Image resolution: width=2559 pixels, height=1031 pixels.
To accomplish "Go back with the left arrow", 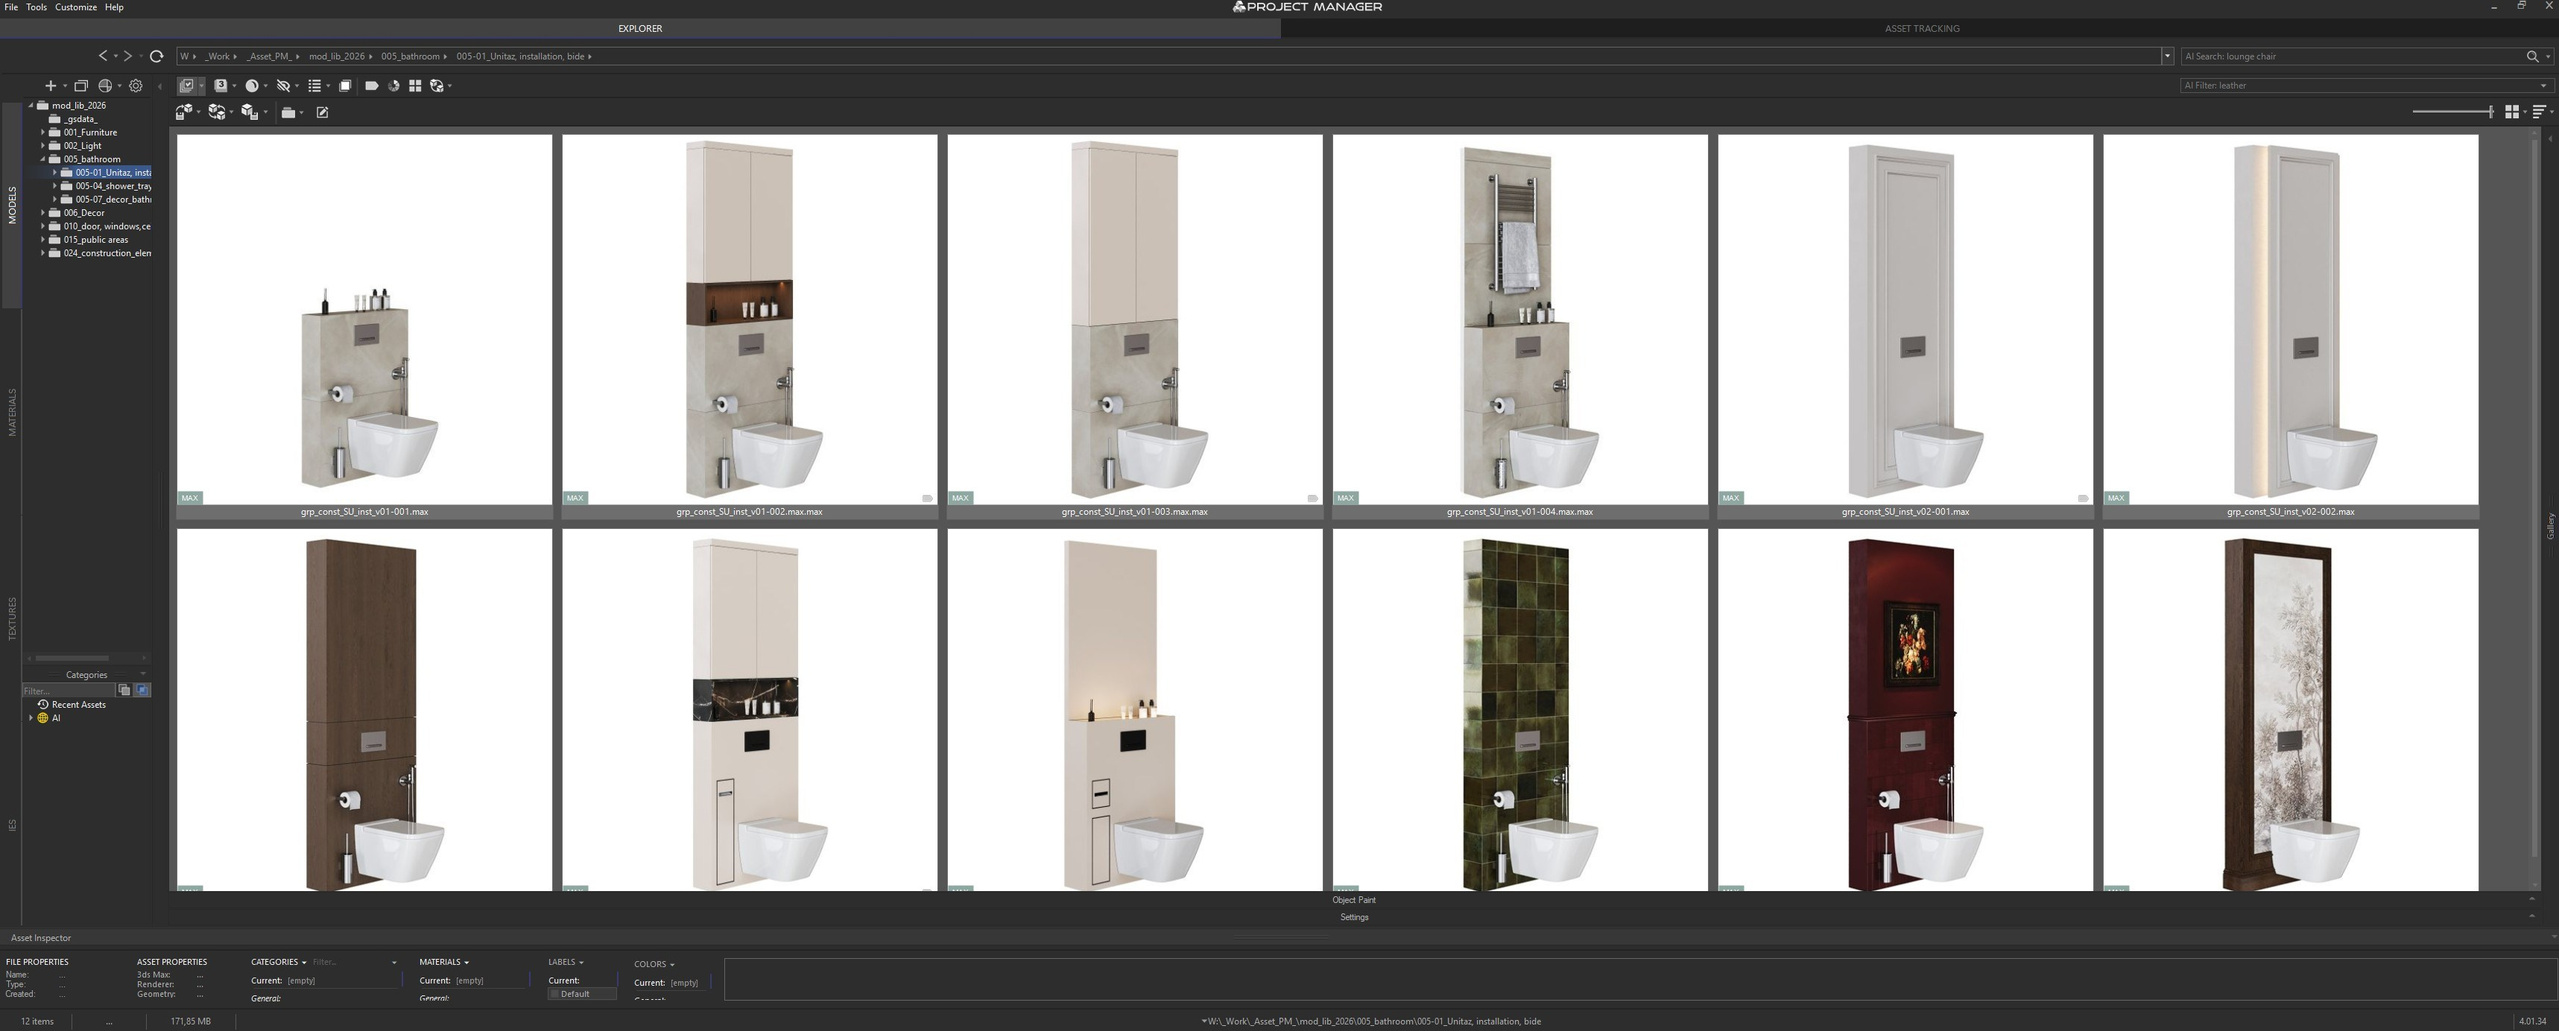I will pos(102,56).
